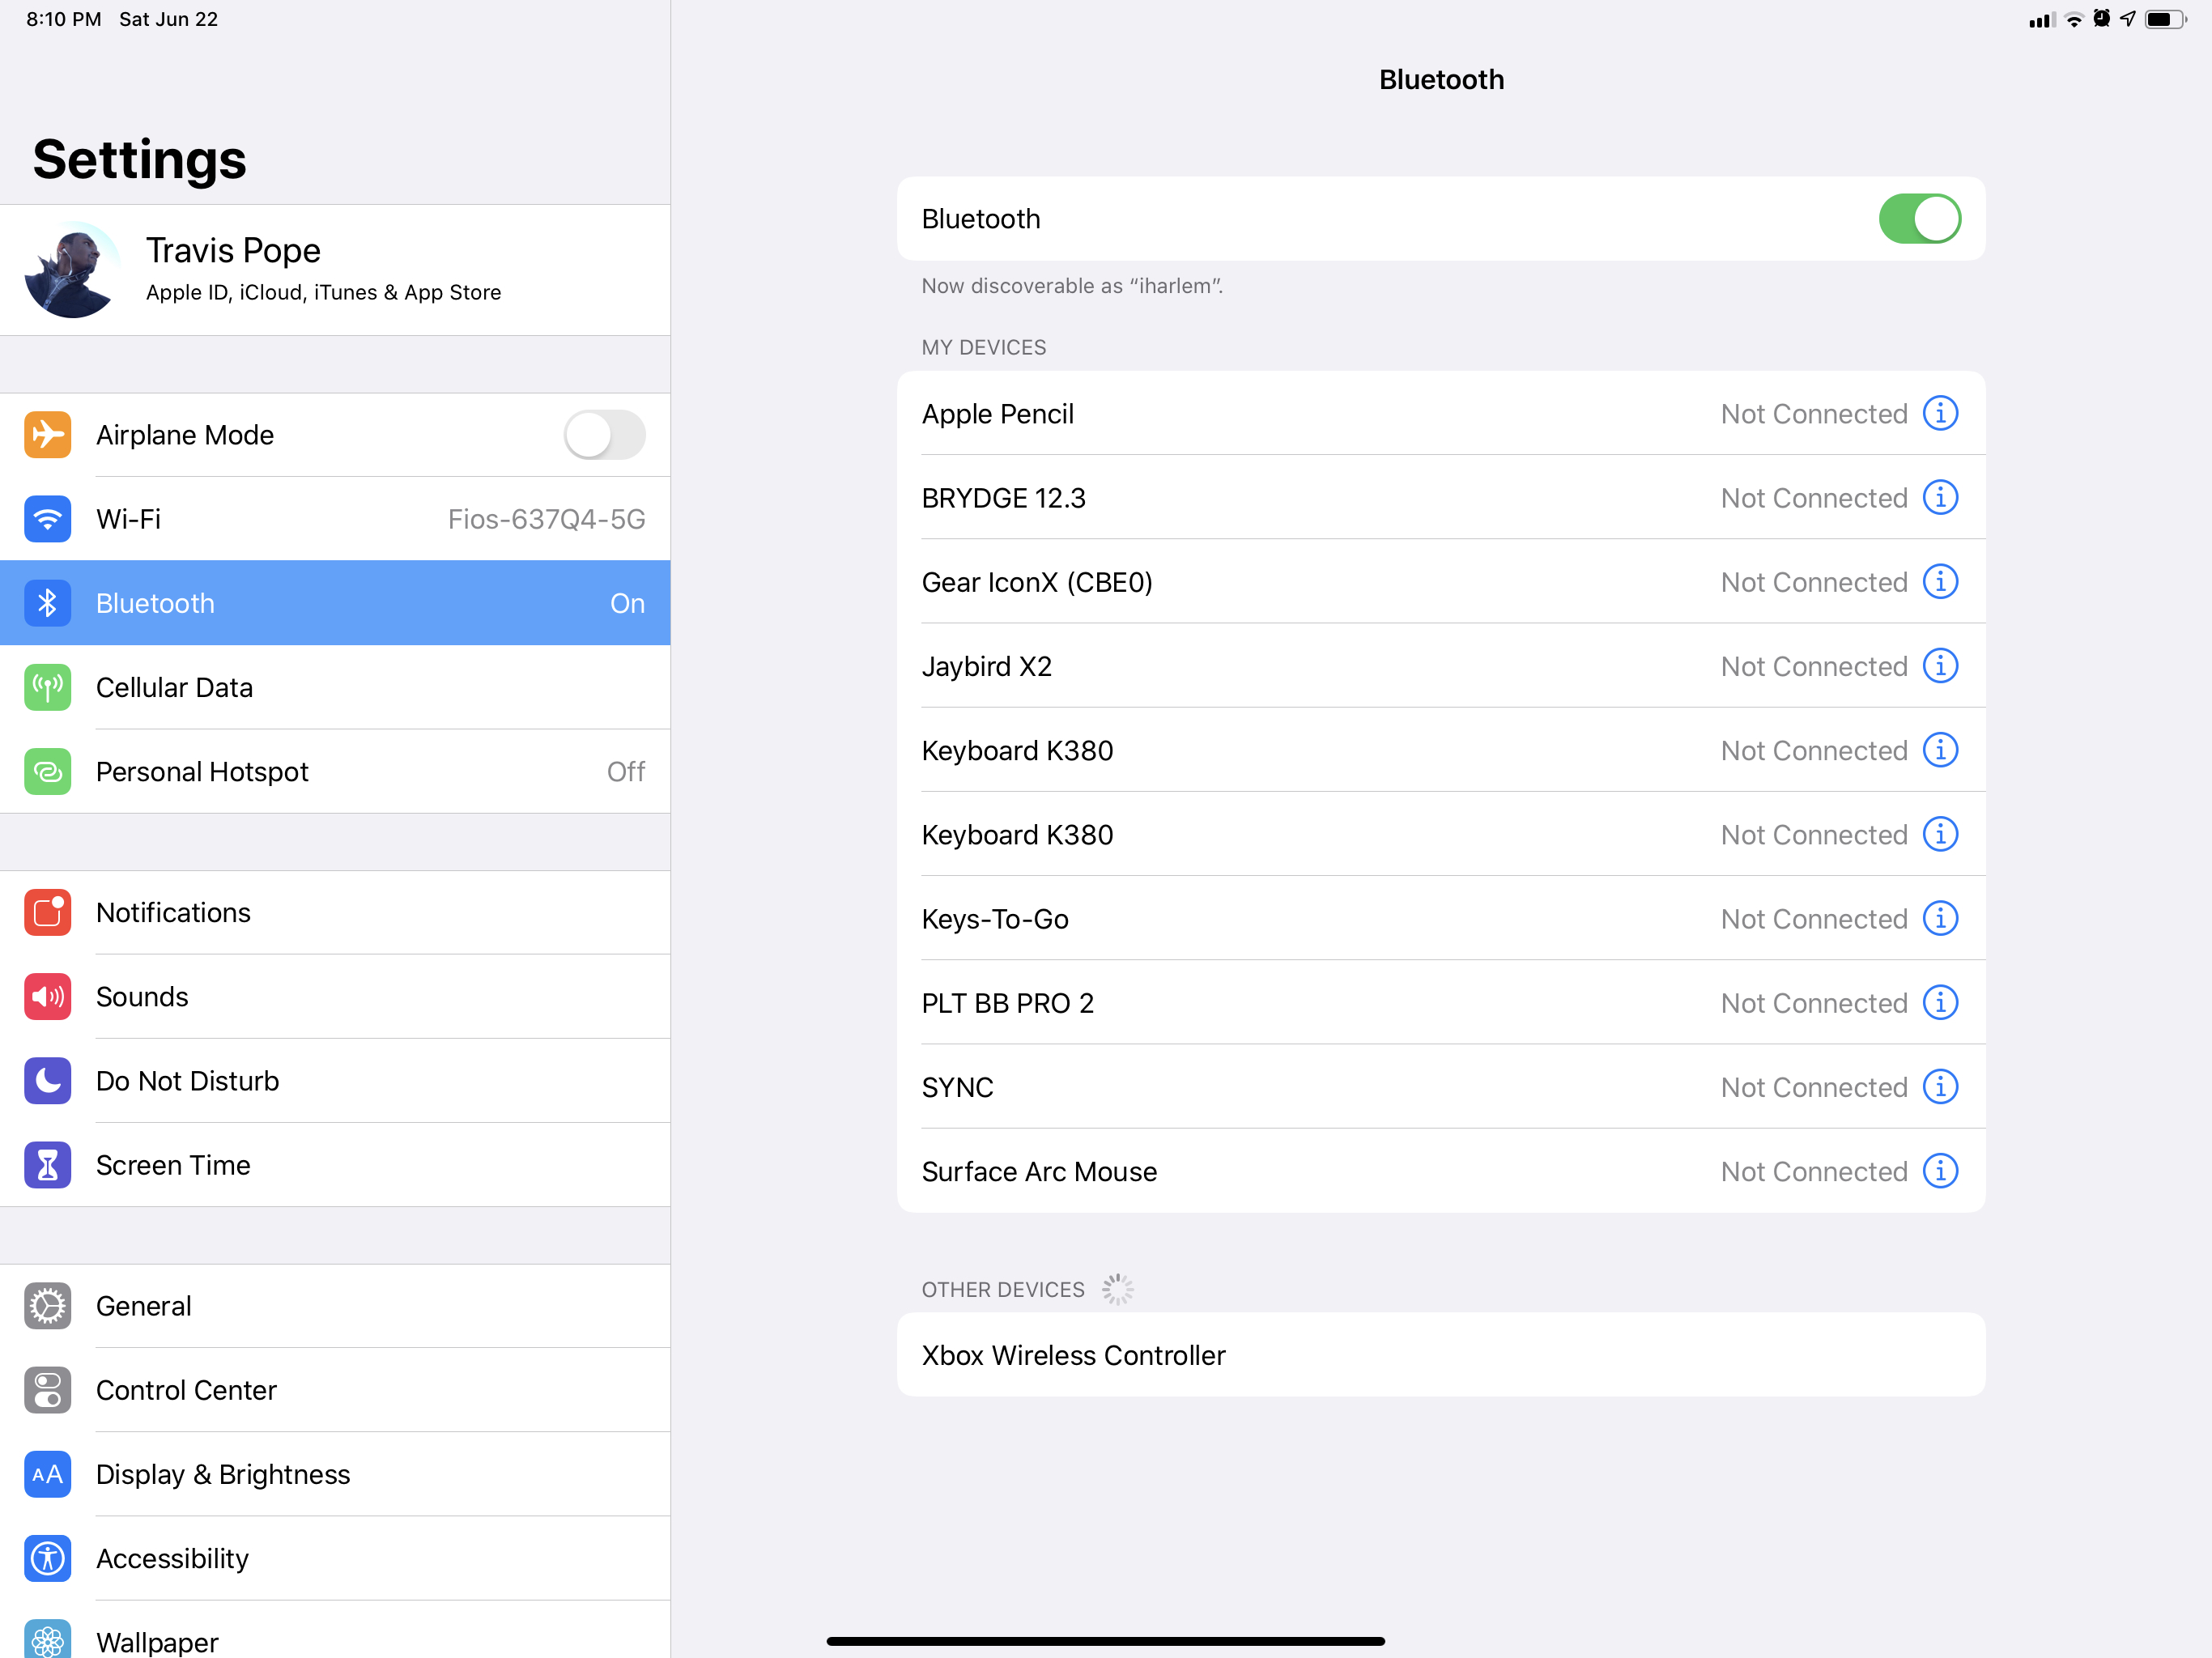Select Bluetooth in the sidebar
The image size is (2212, 1658).
(335, 603)
